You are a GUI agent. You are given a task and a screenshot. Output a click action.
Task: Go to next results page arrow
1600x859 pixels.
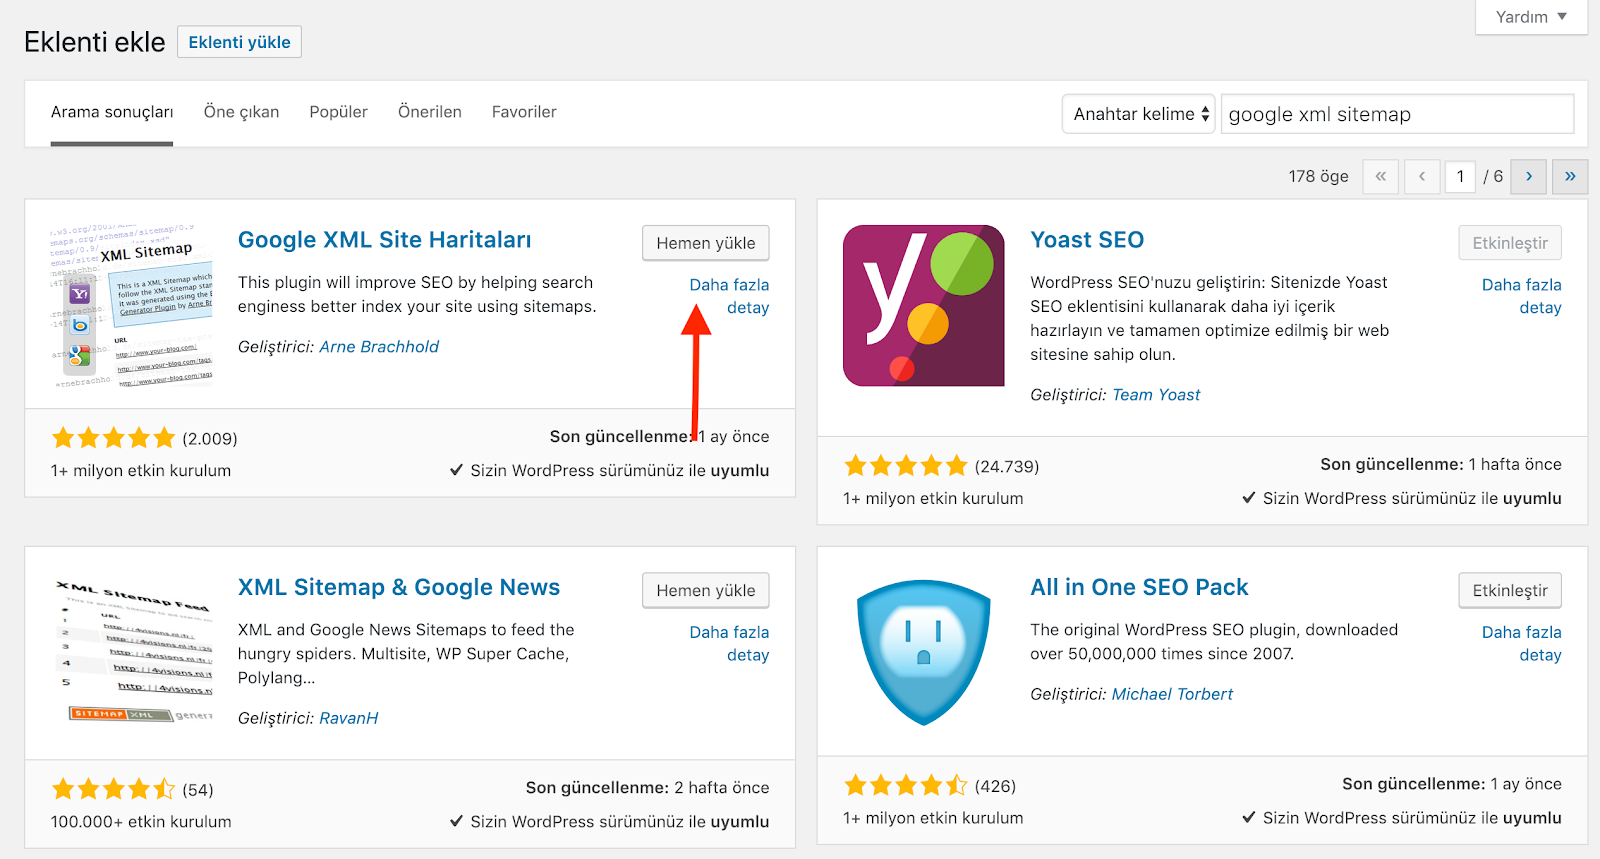pos(1528,177)
